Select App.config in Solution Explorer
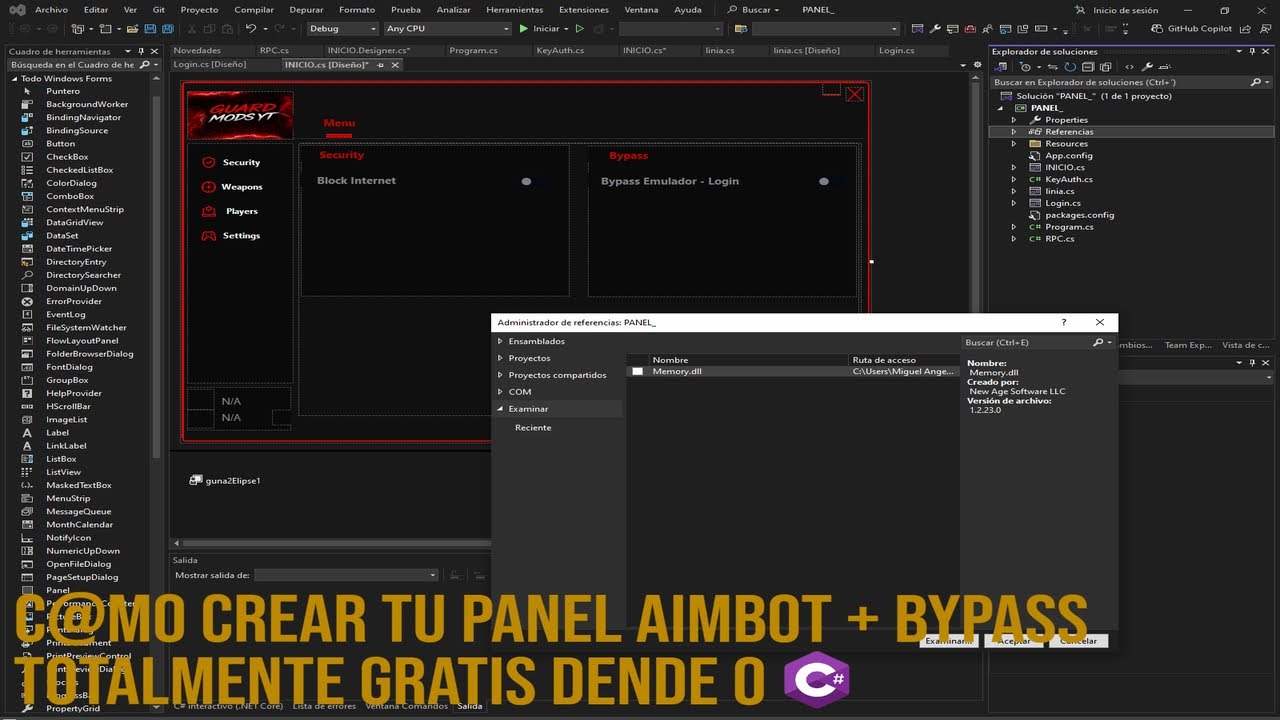Screen dimensions: 1280x720 click(x=1069, y=155)
